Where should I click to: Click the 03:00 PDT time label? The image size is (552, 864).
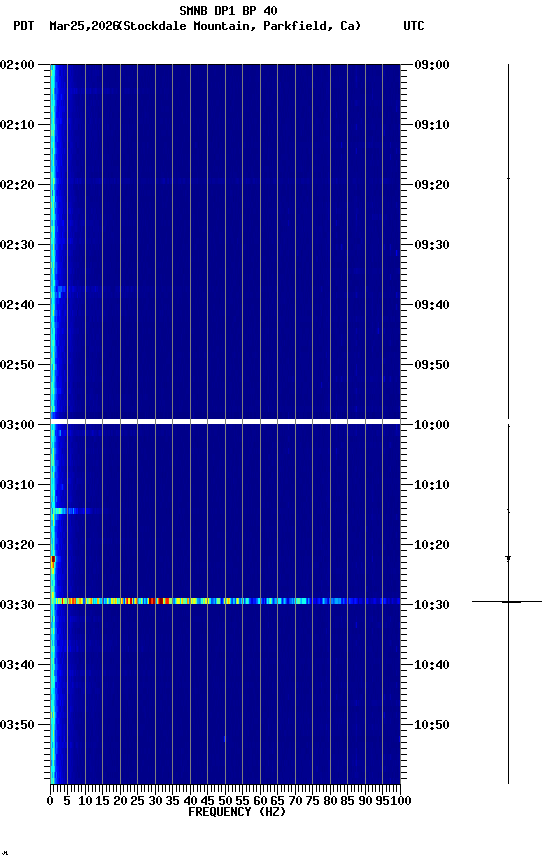click(x=17, y=425)
